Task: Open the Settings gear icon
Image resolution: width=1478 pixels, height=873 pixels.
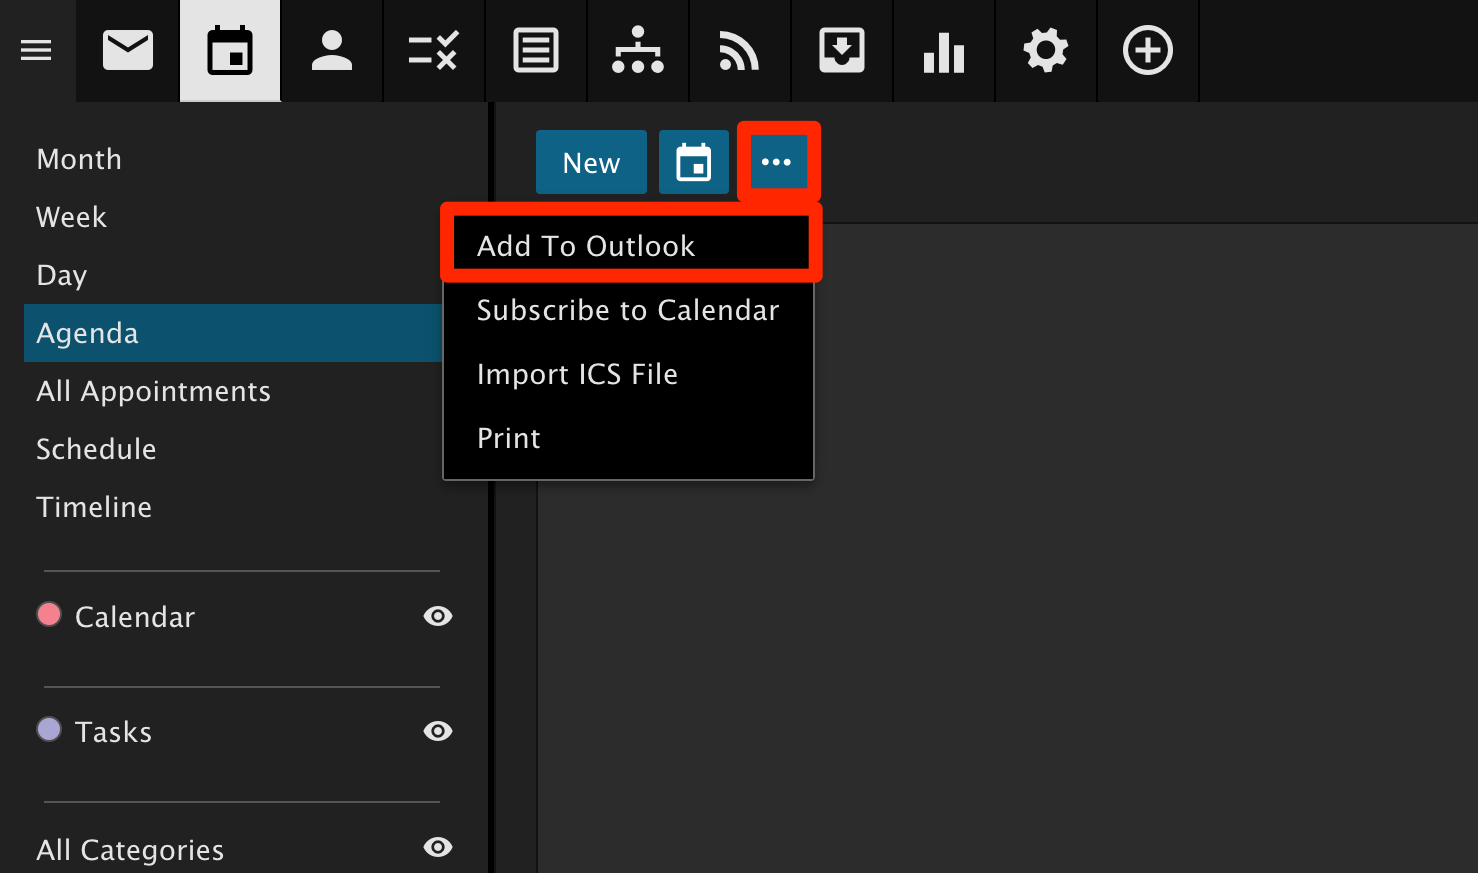Action: tap(1046, 51)
